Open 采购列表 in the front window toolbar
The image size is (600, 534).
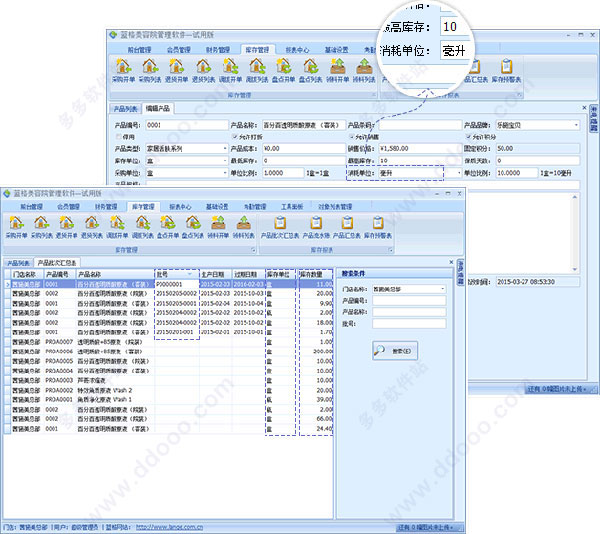(42, 226)
